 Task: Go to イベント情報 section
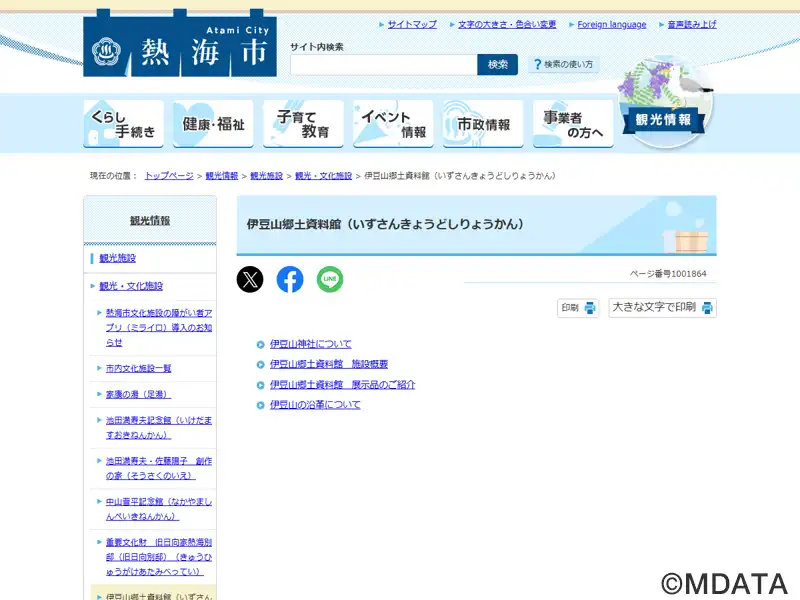393,124
